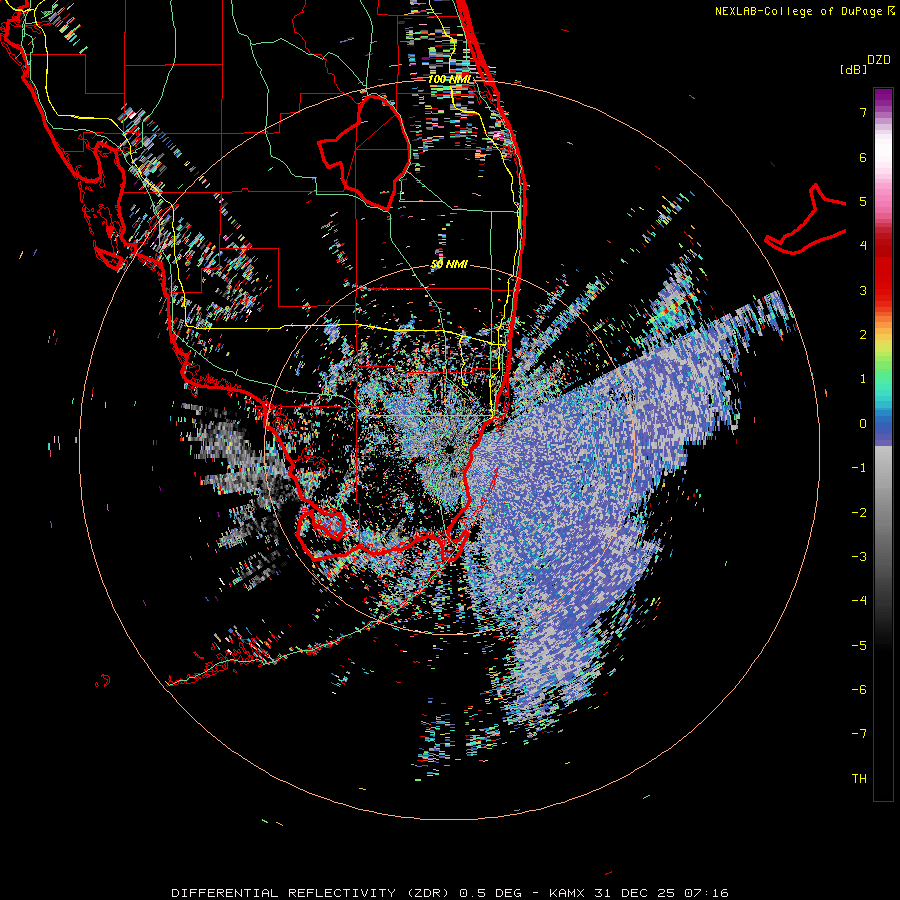The image size is (900, 900).
Task: Click the -6 value on the color scale
Action: pos(859,689)
